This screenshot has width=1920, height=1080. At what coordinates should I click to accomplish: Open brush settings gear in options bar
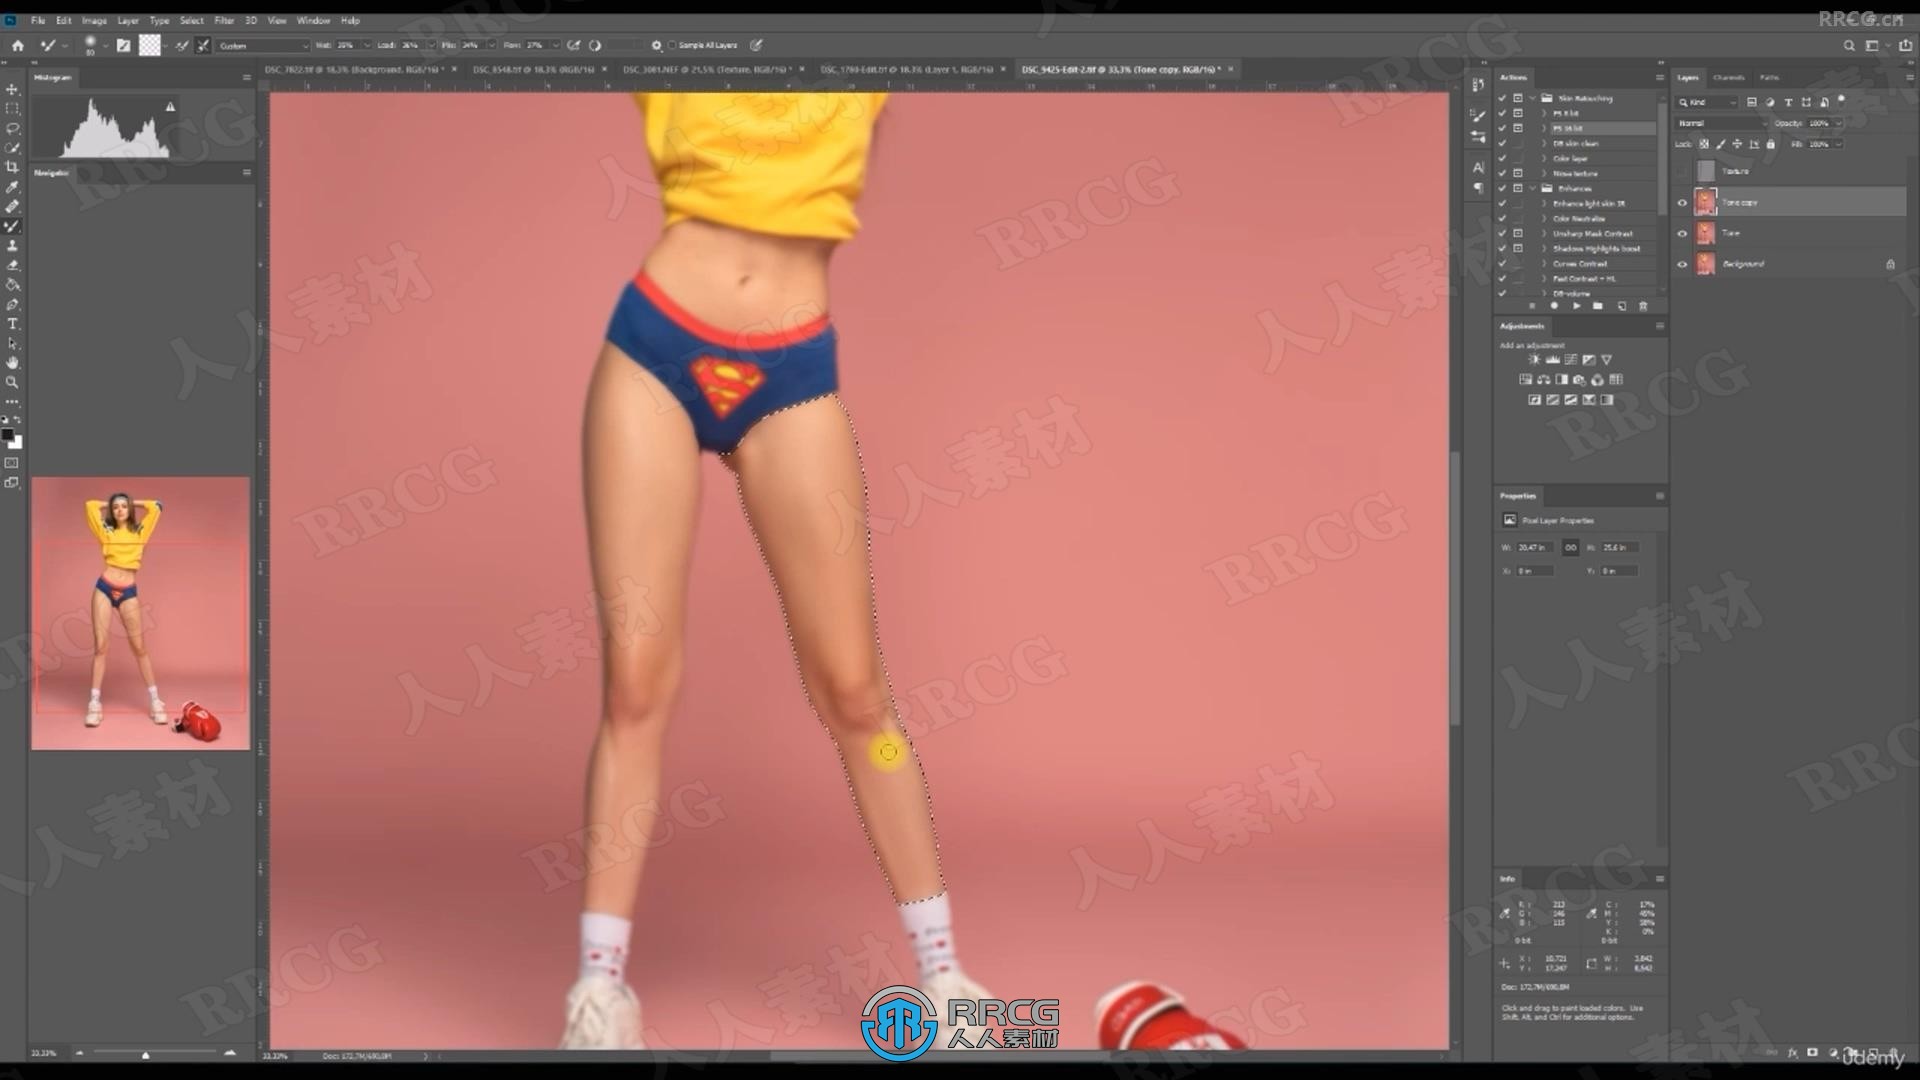click(x=656, y=45)
